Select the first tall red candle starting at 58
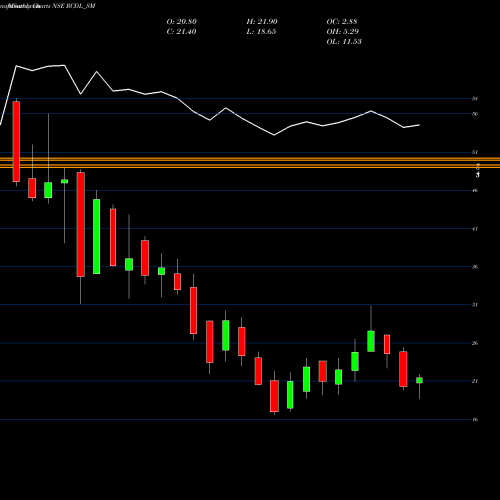500x500 pixels. pos(16,142)
